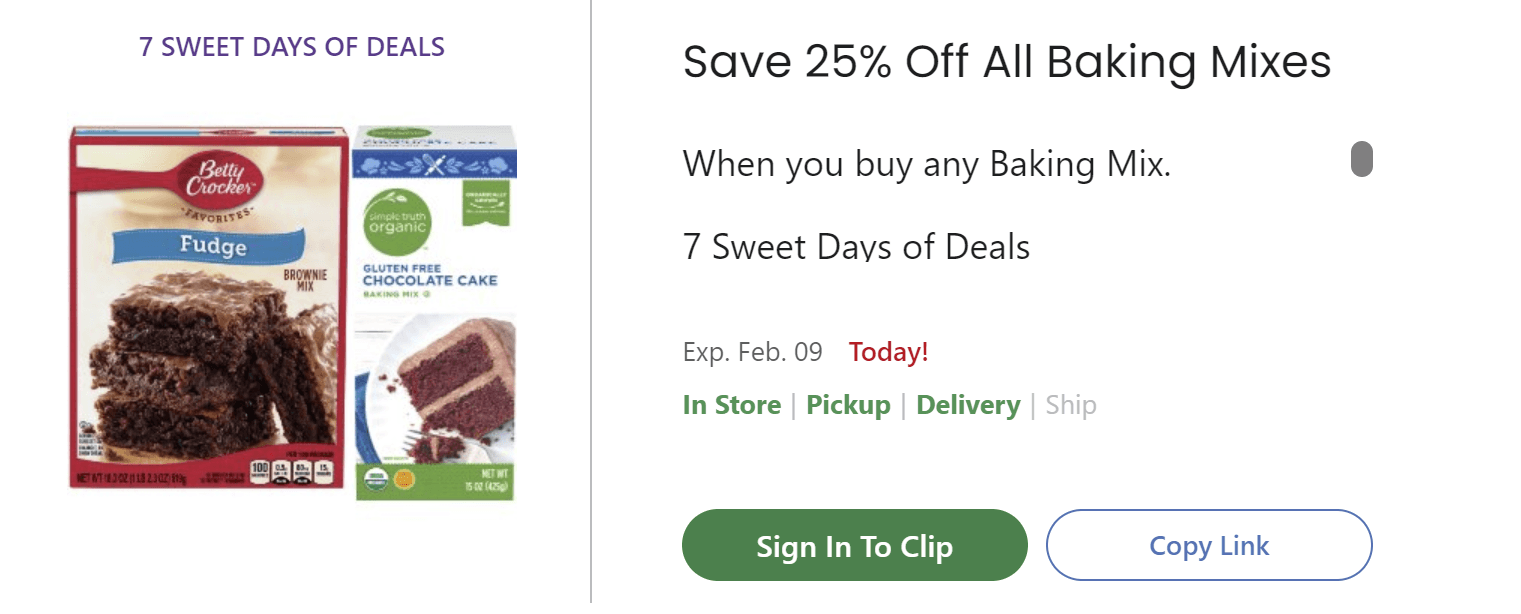1521x614 pixels.
Task: Click the Save 25% Off All Baking Mixes title
Action: [x=1006, y=62]
